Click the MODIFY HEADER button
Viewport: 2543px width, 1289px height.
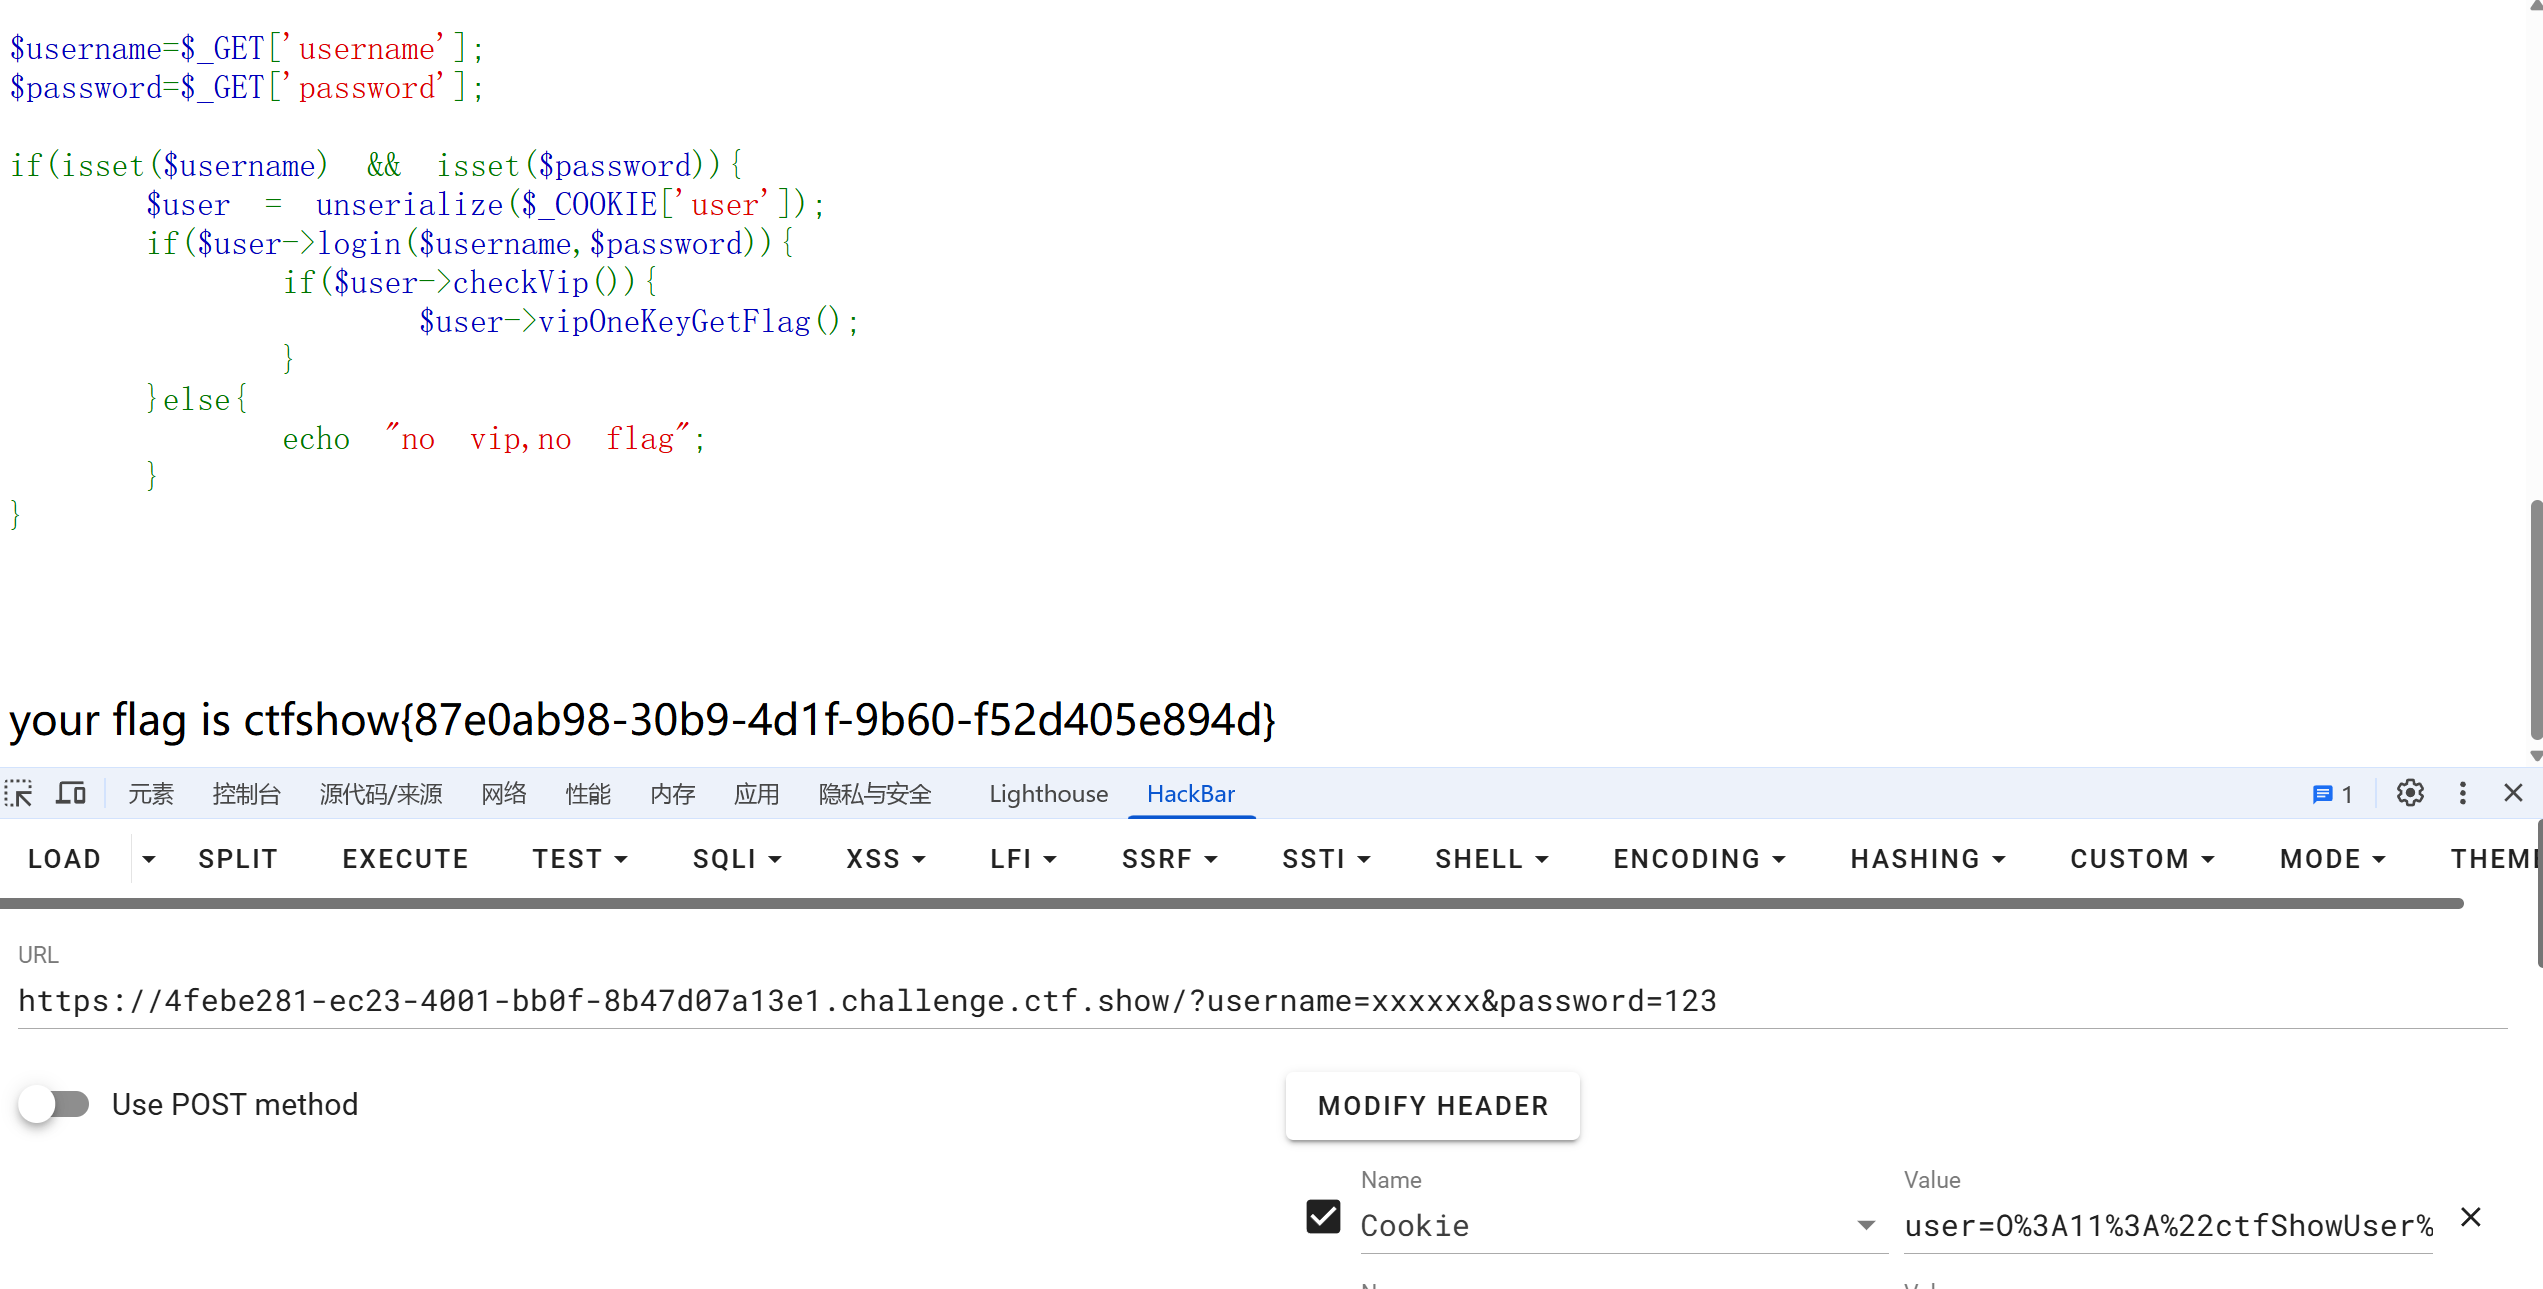1432,1106
